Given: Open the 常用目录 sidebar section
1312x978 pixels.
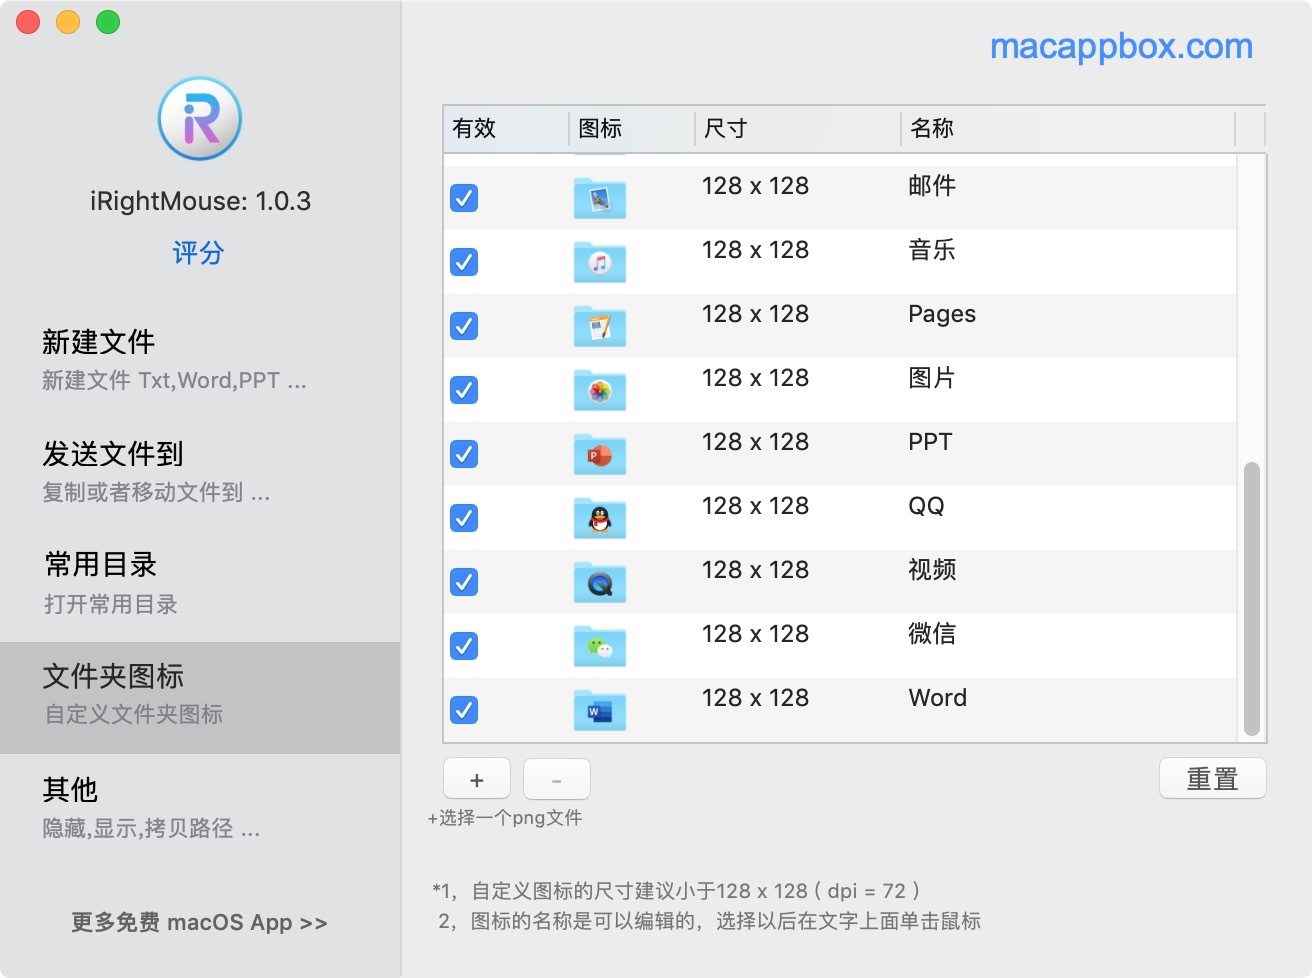Looking at the screenshot, I should (x=200, y=585).
